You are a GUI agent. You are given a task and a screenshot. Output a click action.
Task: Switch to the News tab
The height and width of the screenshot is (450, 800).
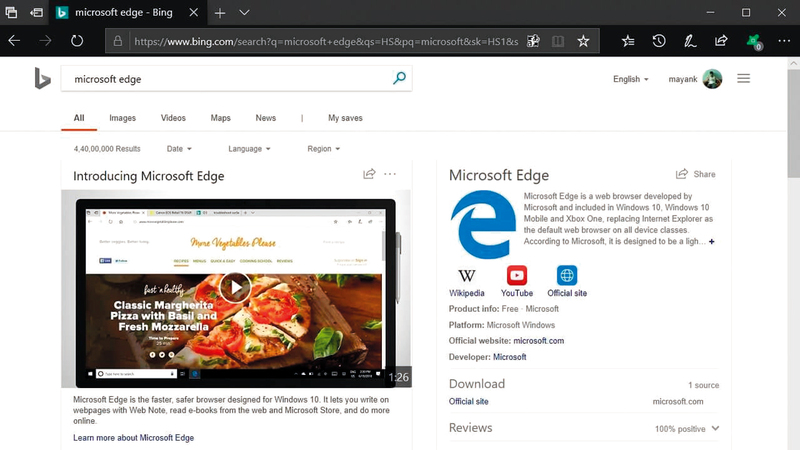point(265,118)
